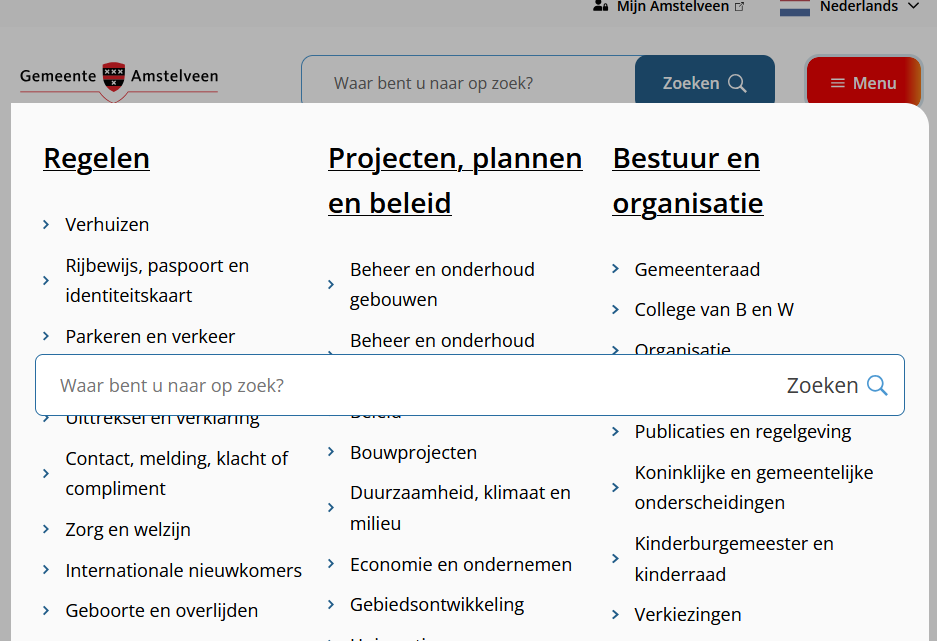Open Publicaties en regelgeving
This screenshot has width=937, height=641.
(743, 431)
